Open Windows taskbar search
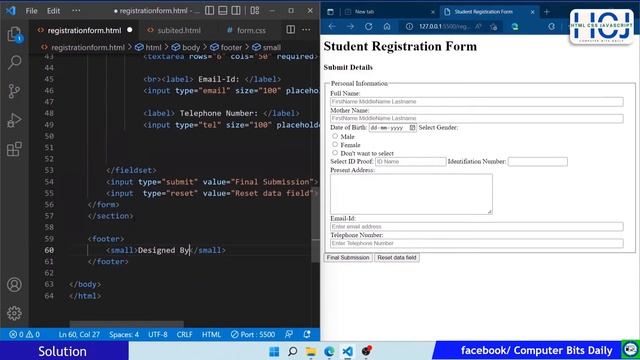The image size is (640, 360). tap(293, 351)
